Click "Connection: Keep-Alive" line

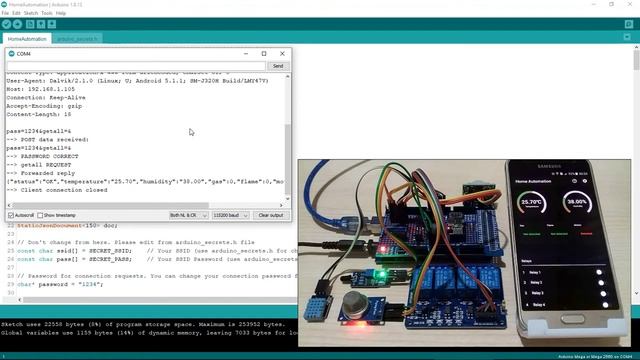click(x=46, y=98)
